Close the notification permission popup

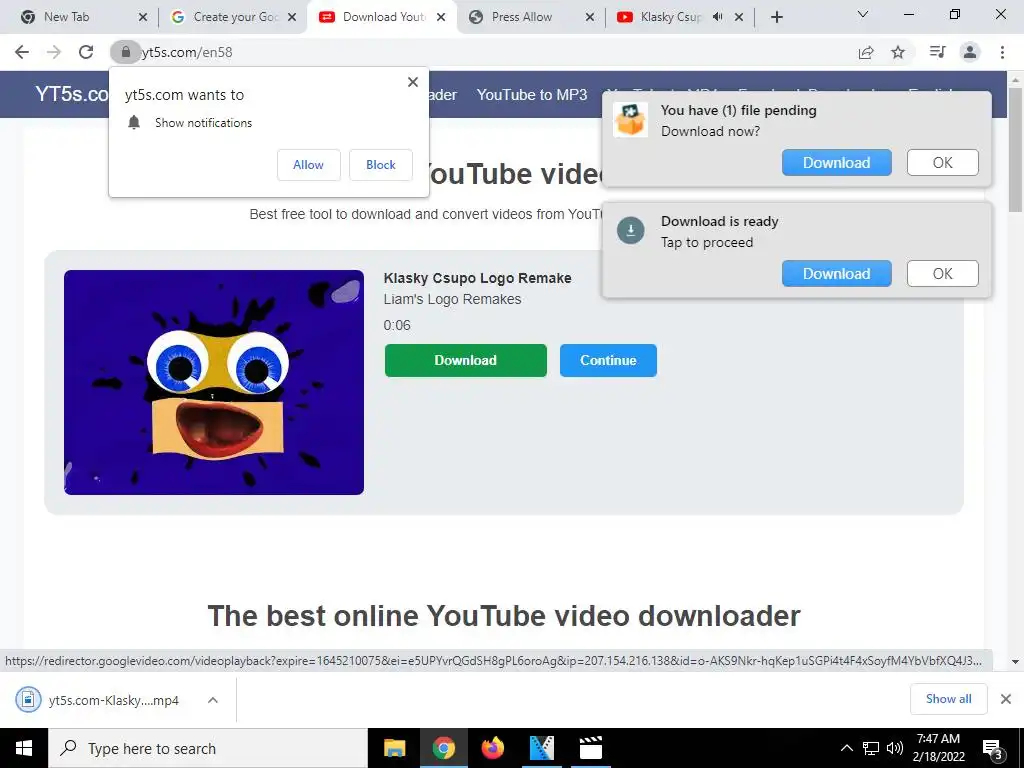point(413,82)
